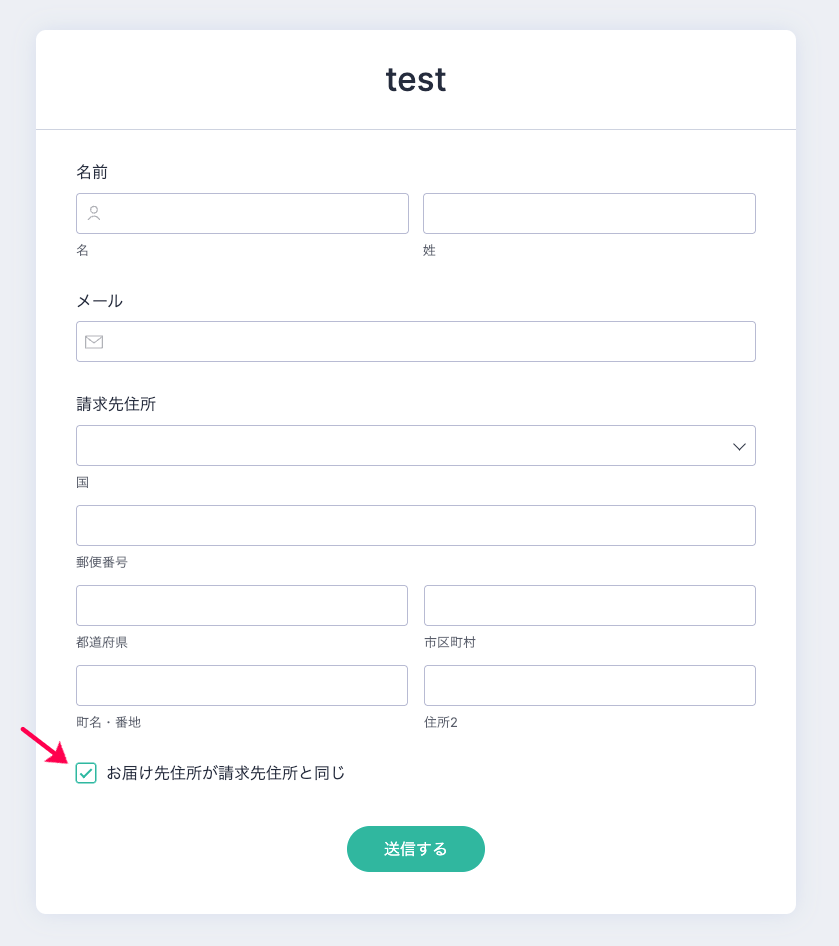Click the person icon in the name field
The height and width of the screenshot is (946, 839).
pyautogui.click(x=94, y=213)
